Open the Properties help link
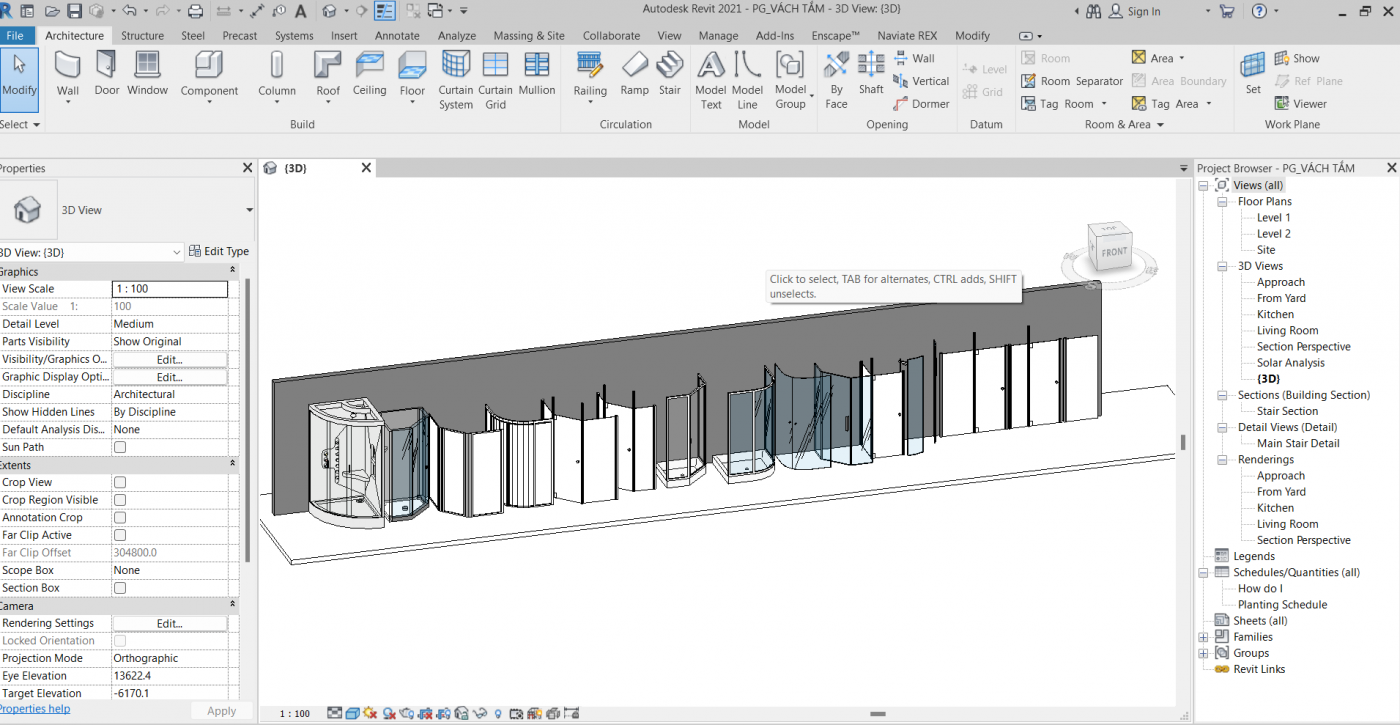The width and height of the screenshot is (1400, 725). coord(34,709)
